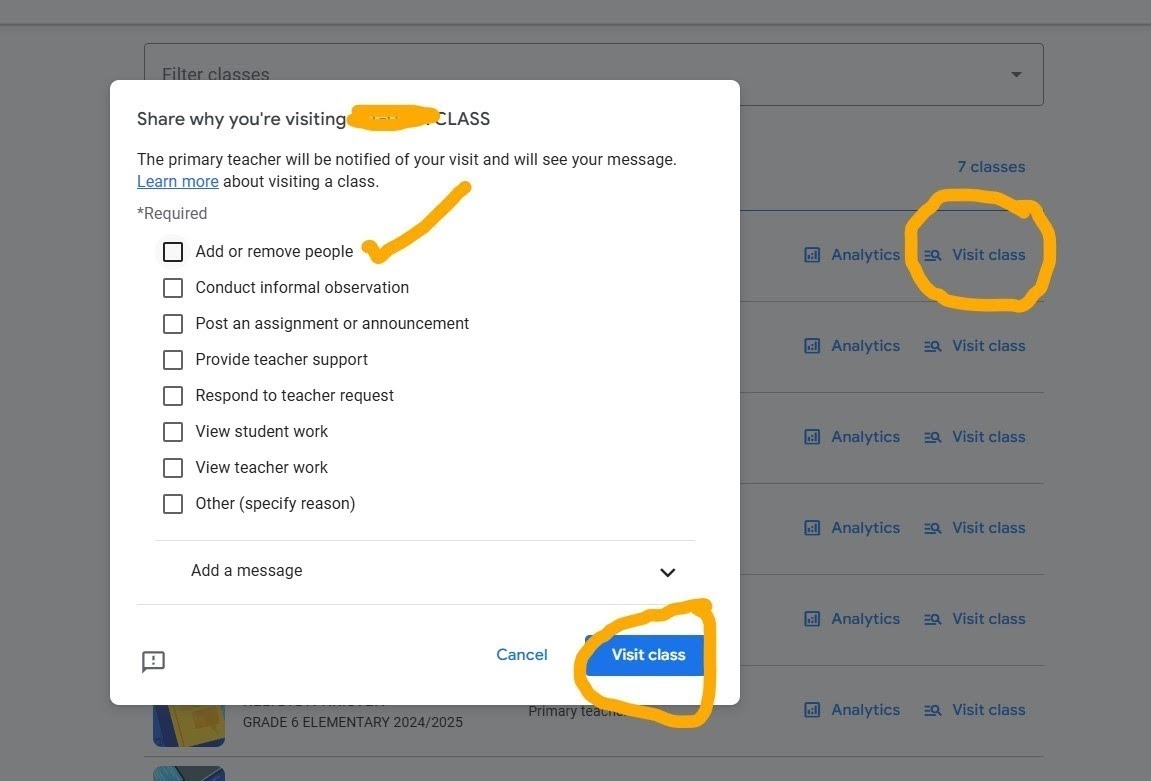The image size is (1151, 781).
Task: Click the 7 classes count label
Action: tap(991, 166)
